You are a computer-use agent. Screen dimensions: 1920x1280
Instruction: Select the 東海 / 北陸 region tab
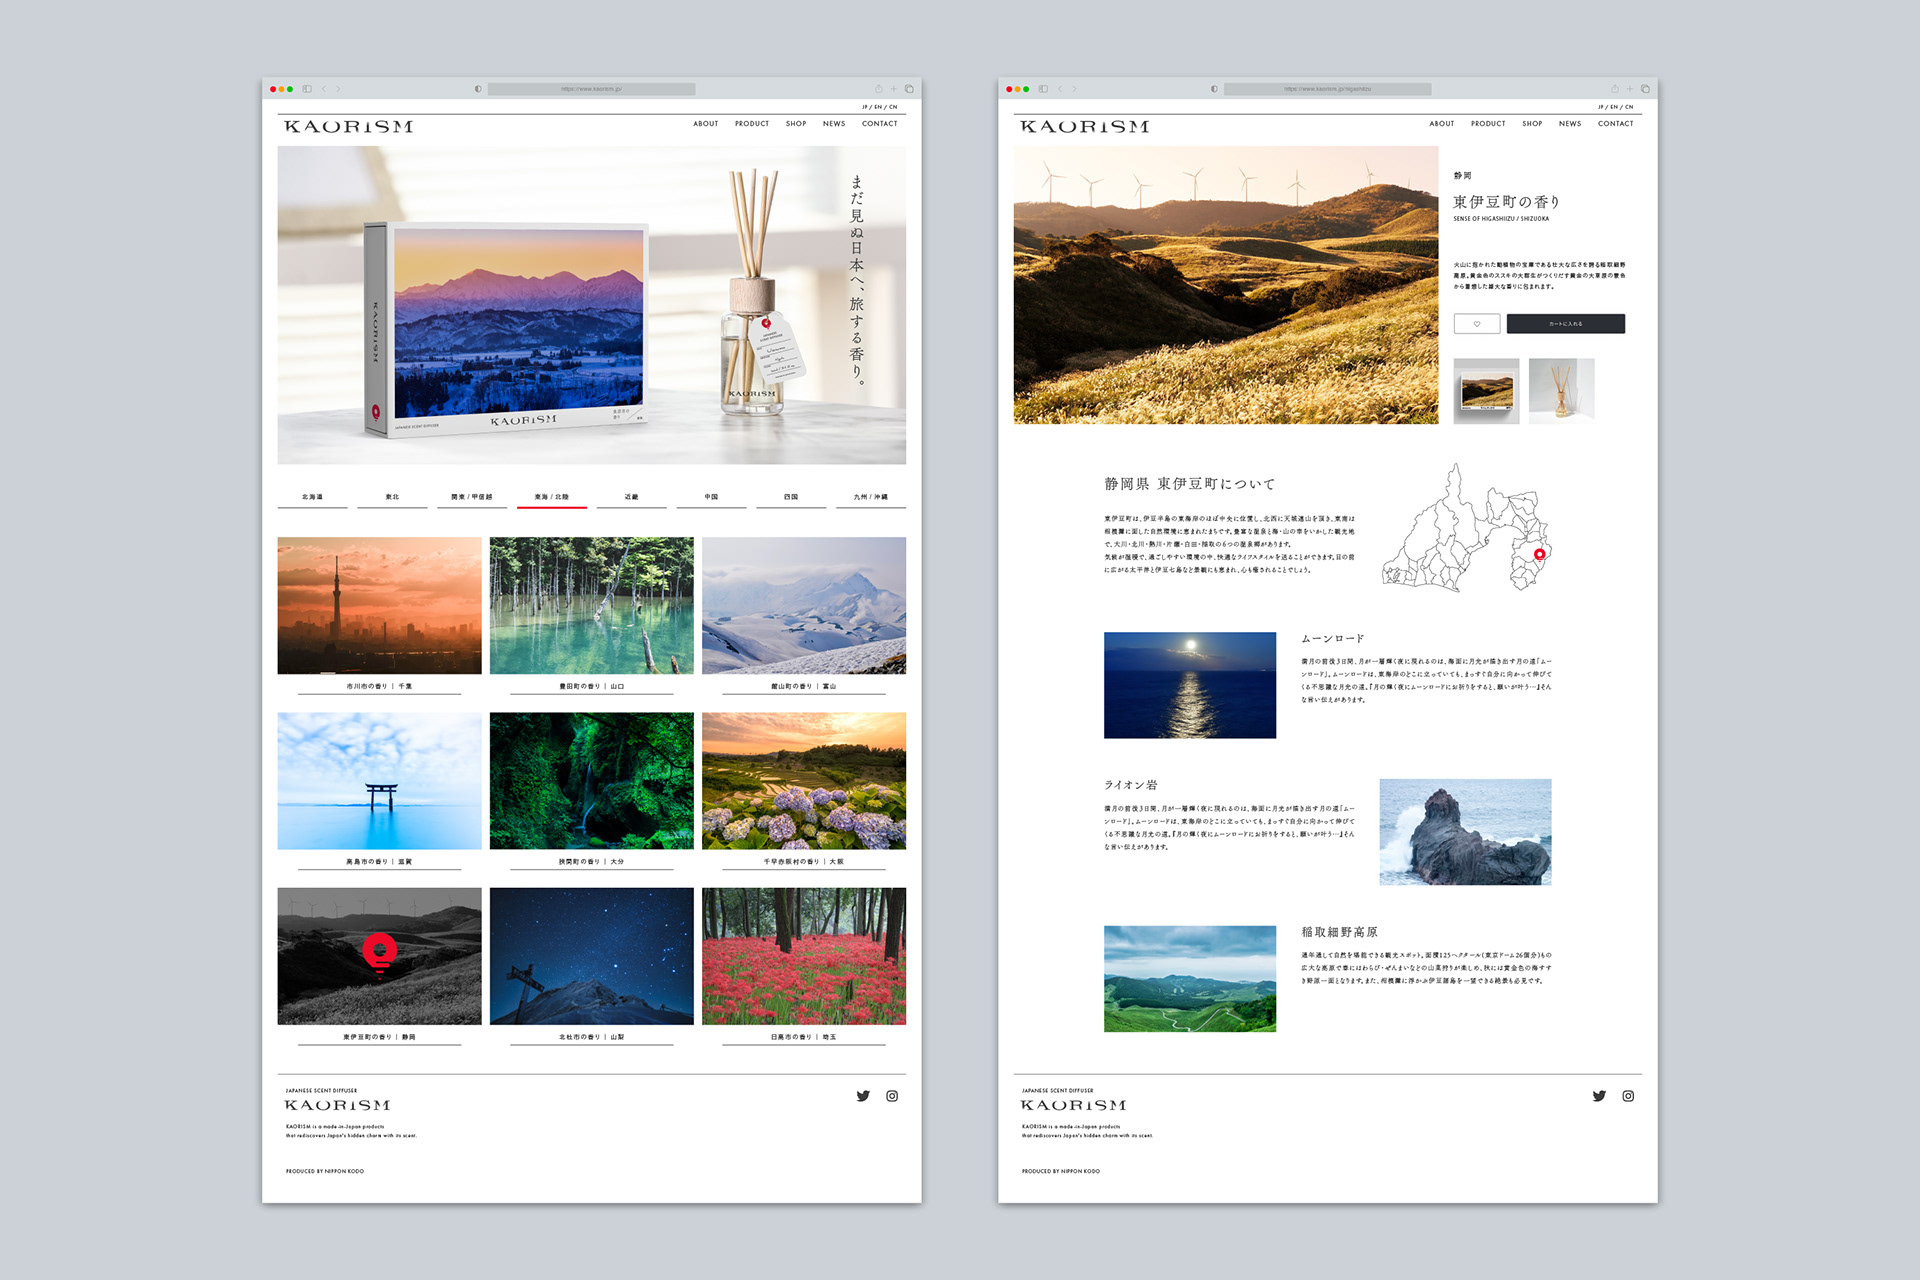[551, 497]
